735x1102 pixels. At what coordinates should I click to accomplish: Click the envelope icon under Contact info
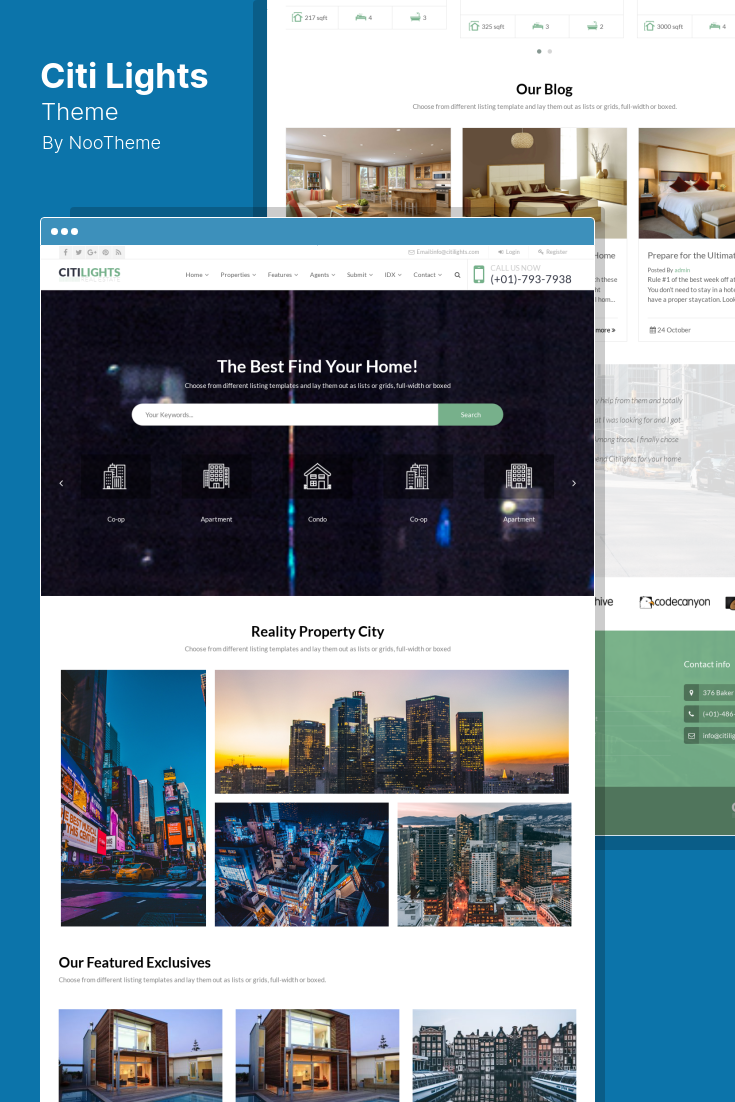[x=691, y=735]
